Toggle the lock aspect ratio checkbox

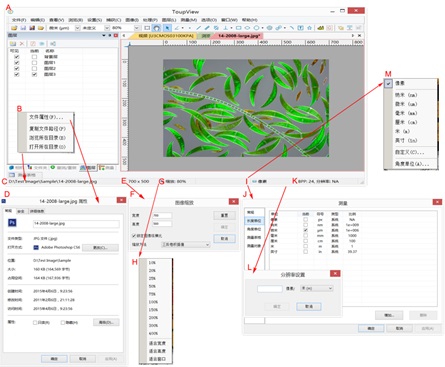(134, 236)
